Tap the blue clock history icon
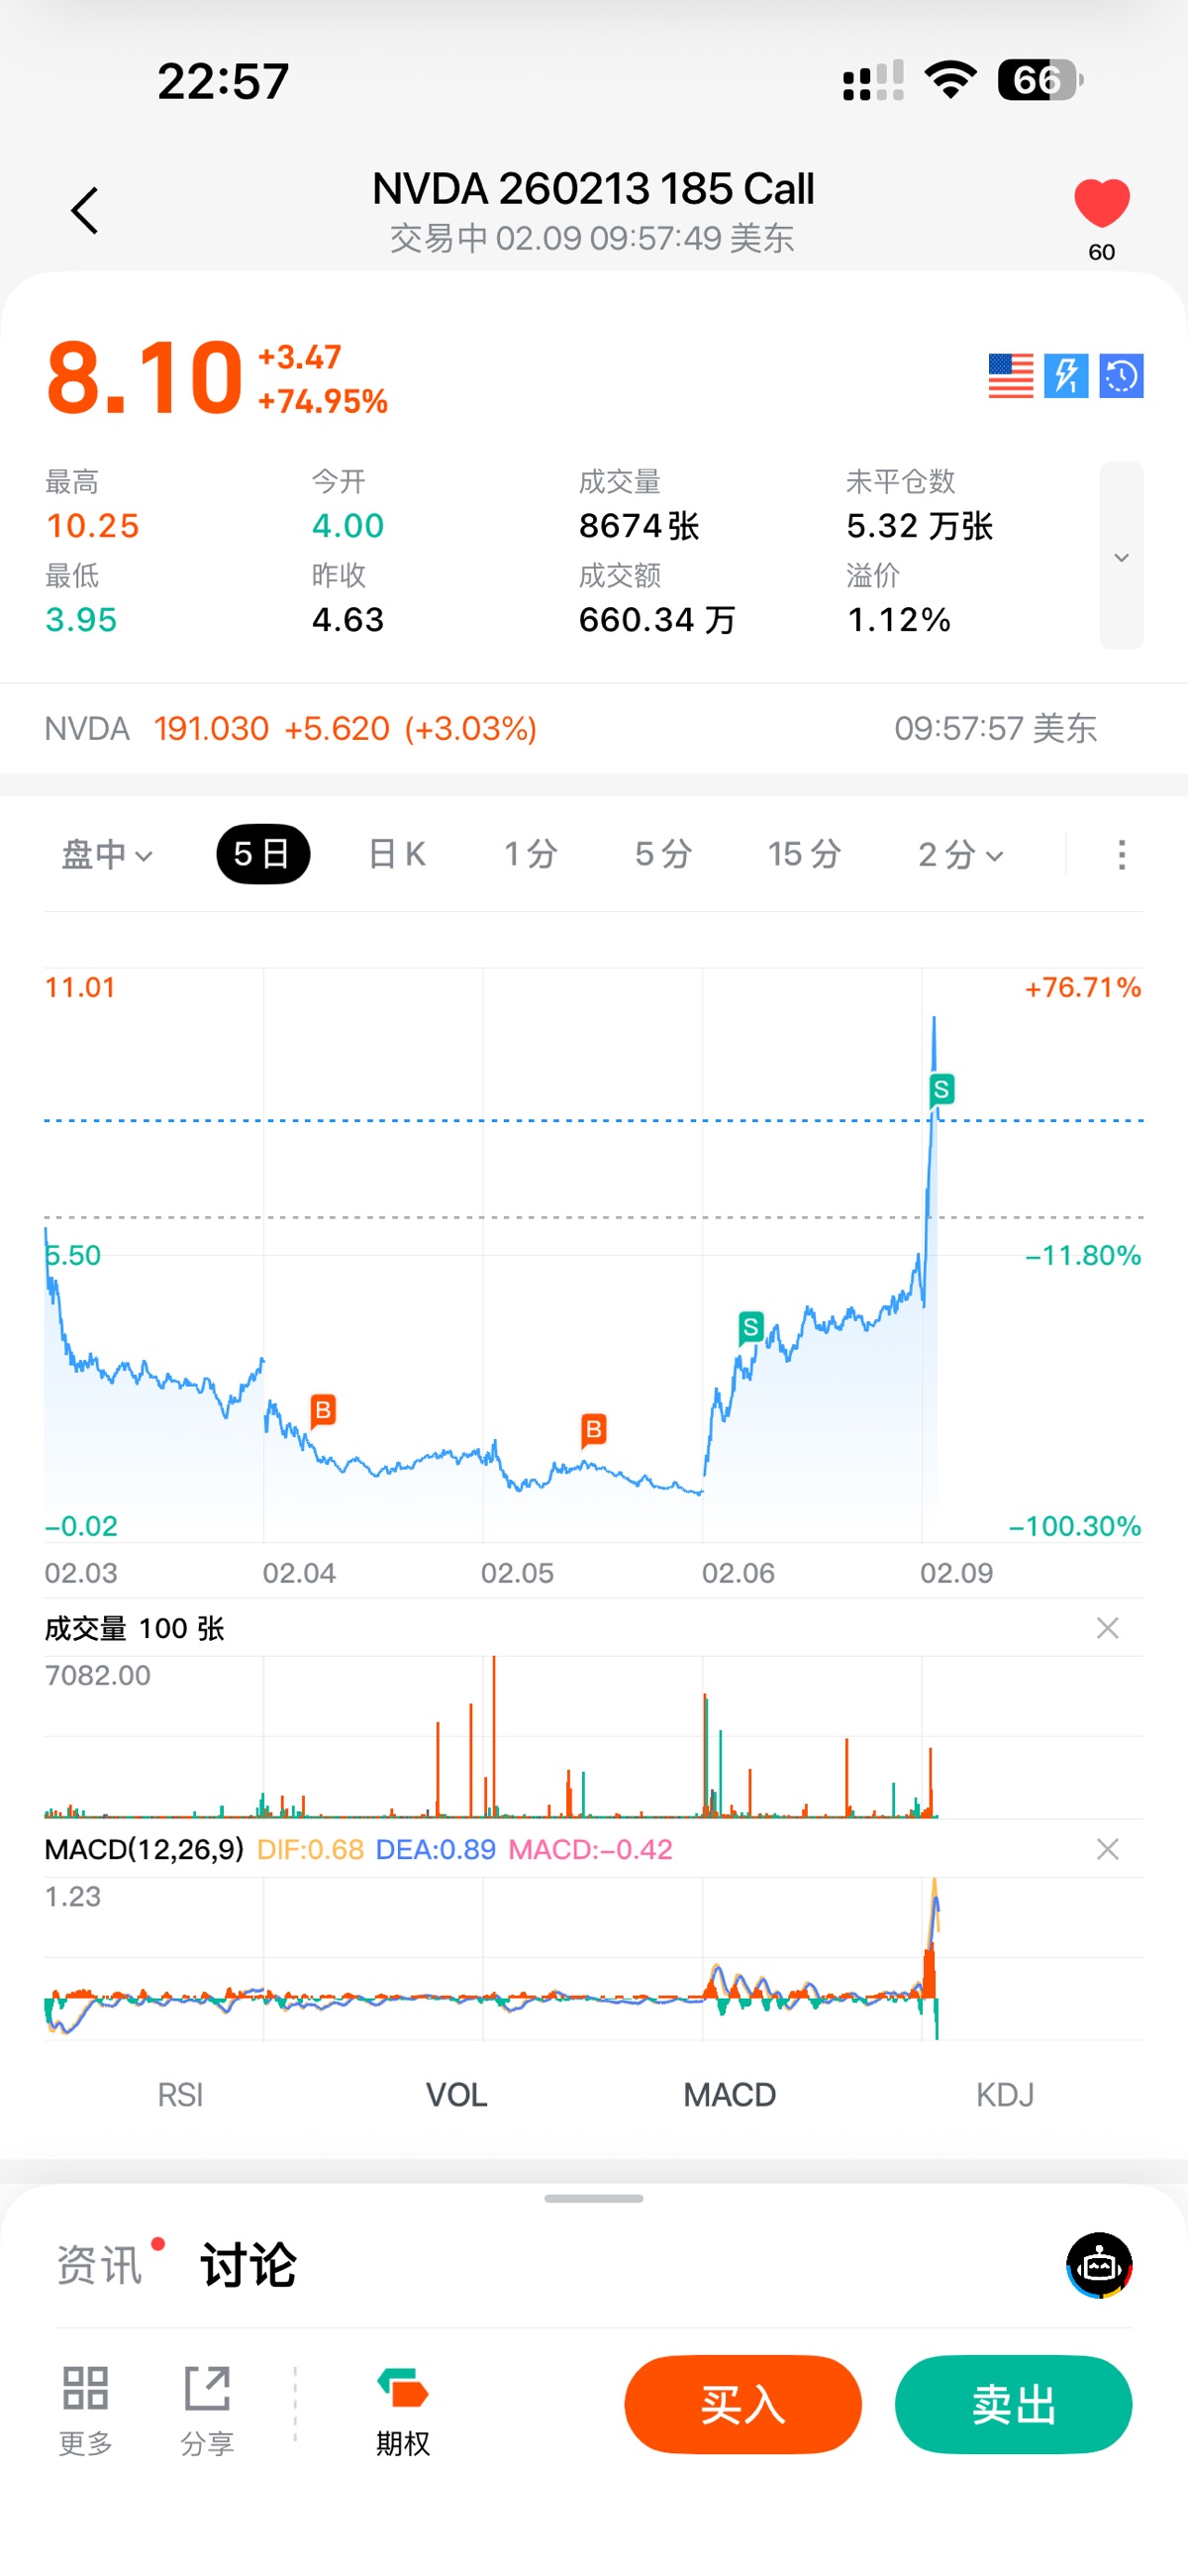The height and width of the screenshot is (2576, 1188). point(1121,376)
